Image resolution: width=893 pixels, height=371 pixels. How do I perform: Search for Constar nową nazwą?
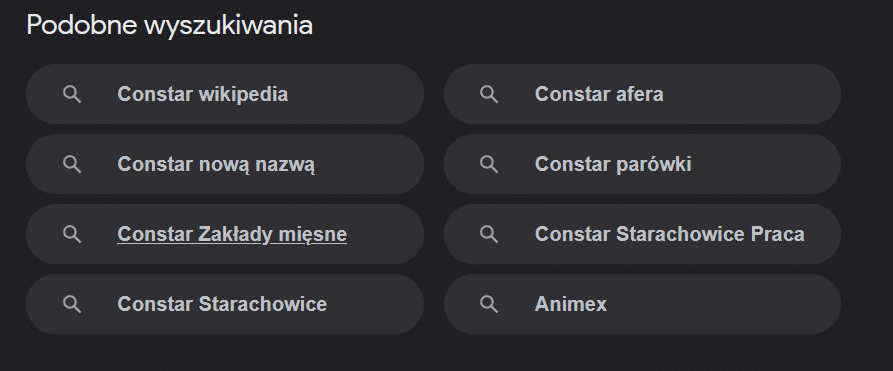click(x=216, y=164)
